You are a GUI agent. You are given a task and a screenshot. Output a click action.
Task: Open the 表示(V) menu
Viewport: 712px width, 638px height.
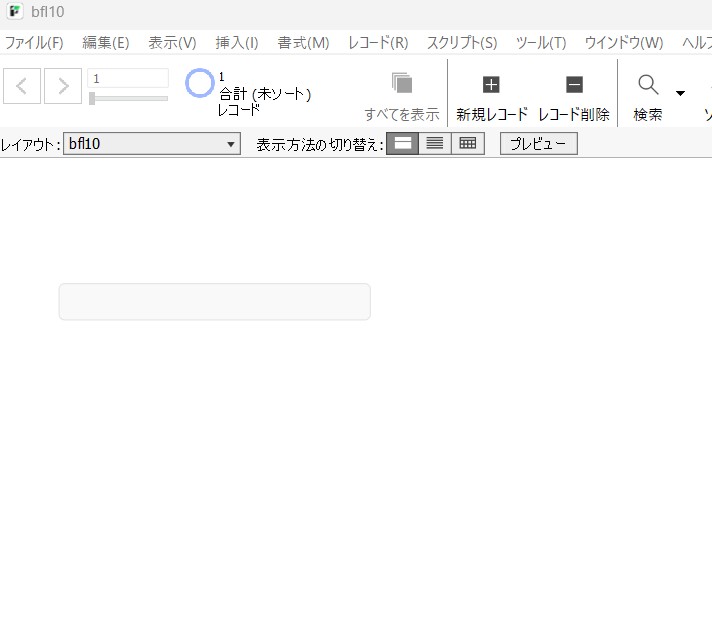point(172,43)
